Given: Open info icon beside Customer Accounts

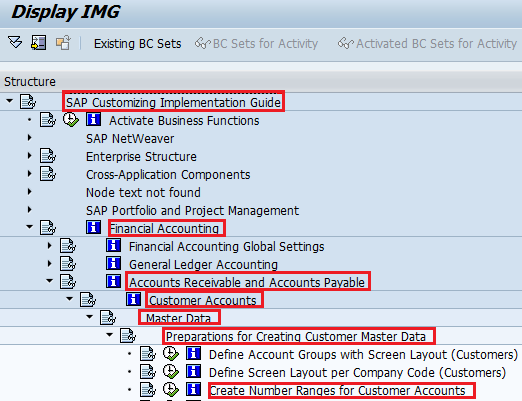Looking at the screenshot, I should pos(134,299).
